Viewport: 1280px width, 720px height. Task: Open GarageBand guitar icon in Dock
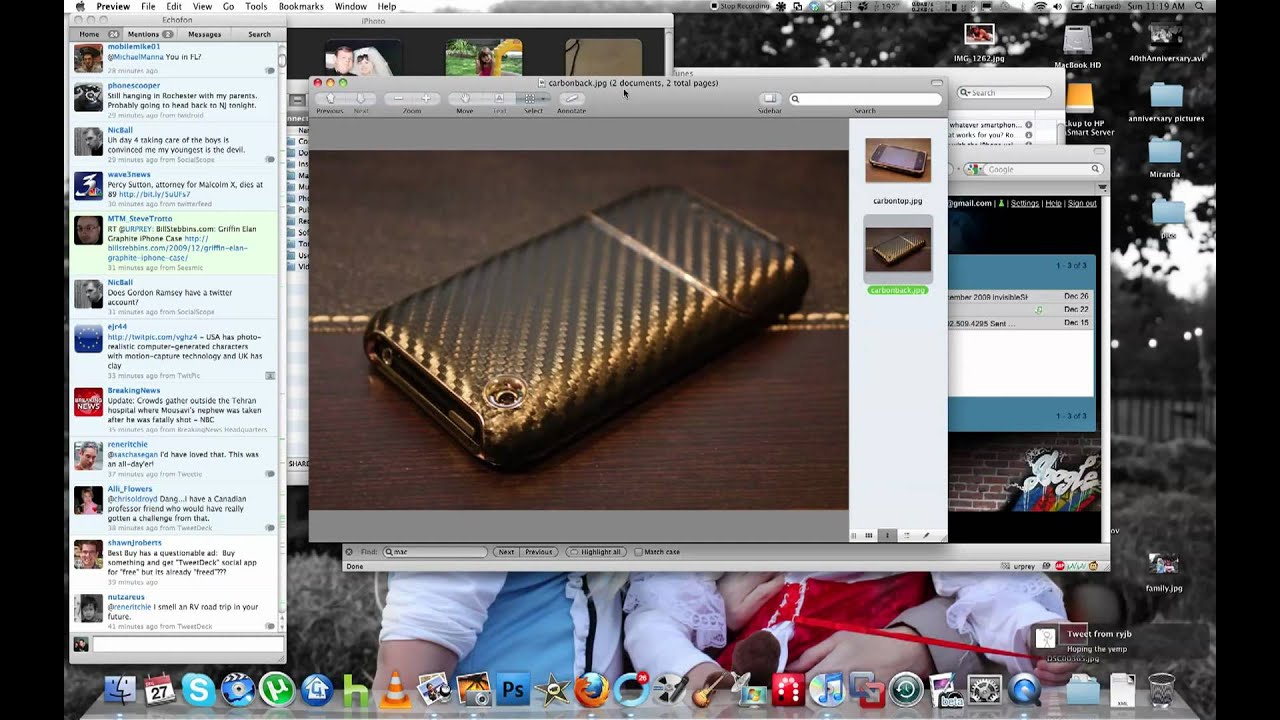pos(709,690)
